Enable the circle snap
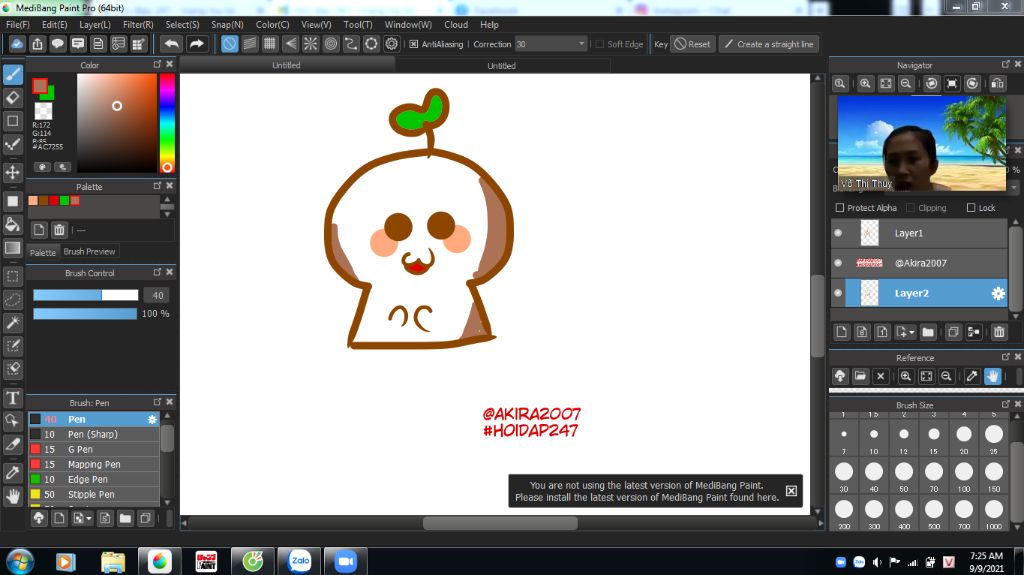The image size is (1024, 575). (330, 44)
